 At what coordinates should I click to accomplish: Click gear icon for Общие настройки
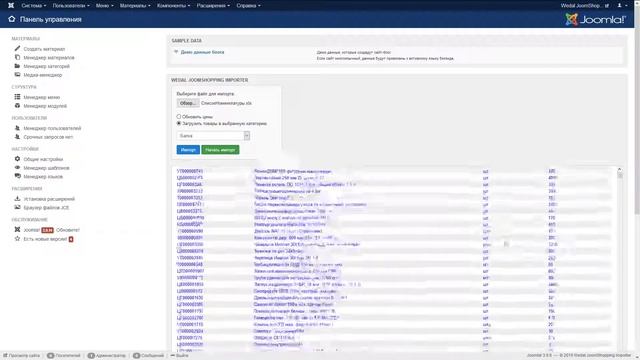pos(17,159)
